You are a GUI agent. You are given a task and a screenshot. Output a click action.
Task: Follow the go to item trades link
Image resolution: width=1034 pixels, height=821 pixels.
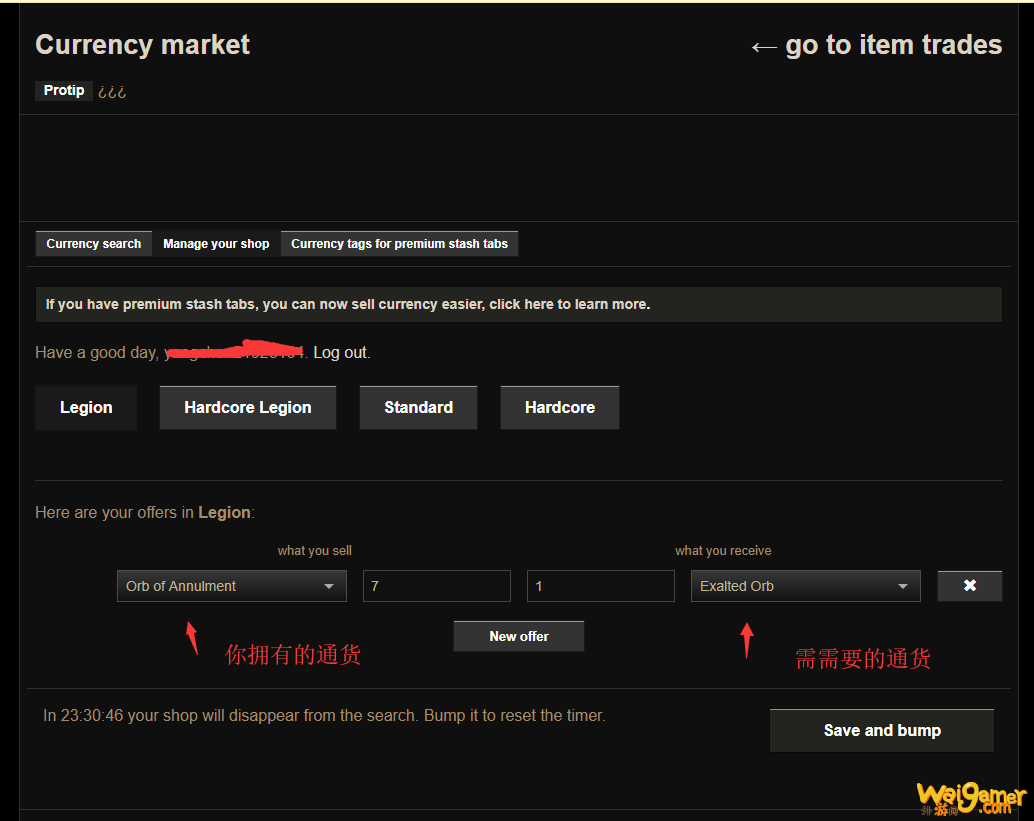click(877, 45)
